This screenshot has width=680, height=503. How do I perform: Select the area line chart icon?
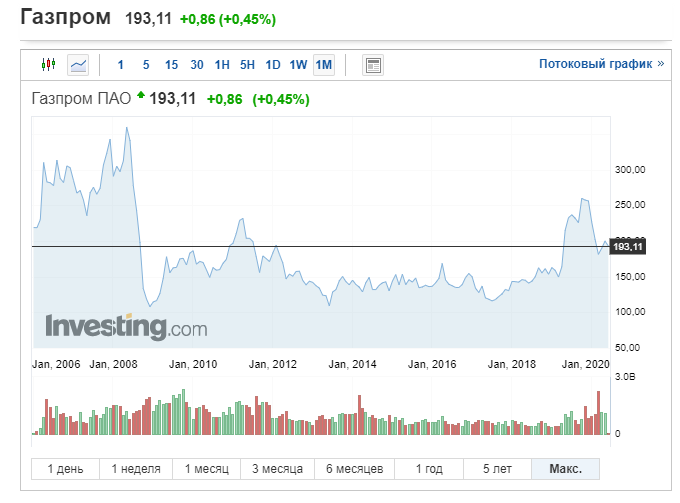click(78, 65)
